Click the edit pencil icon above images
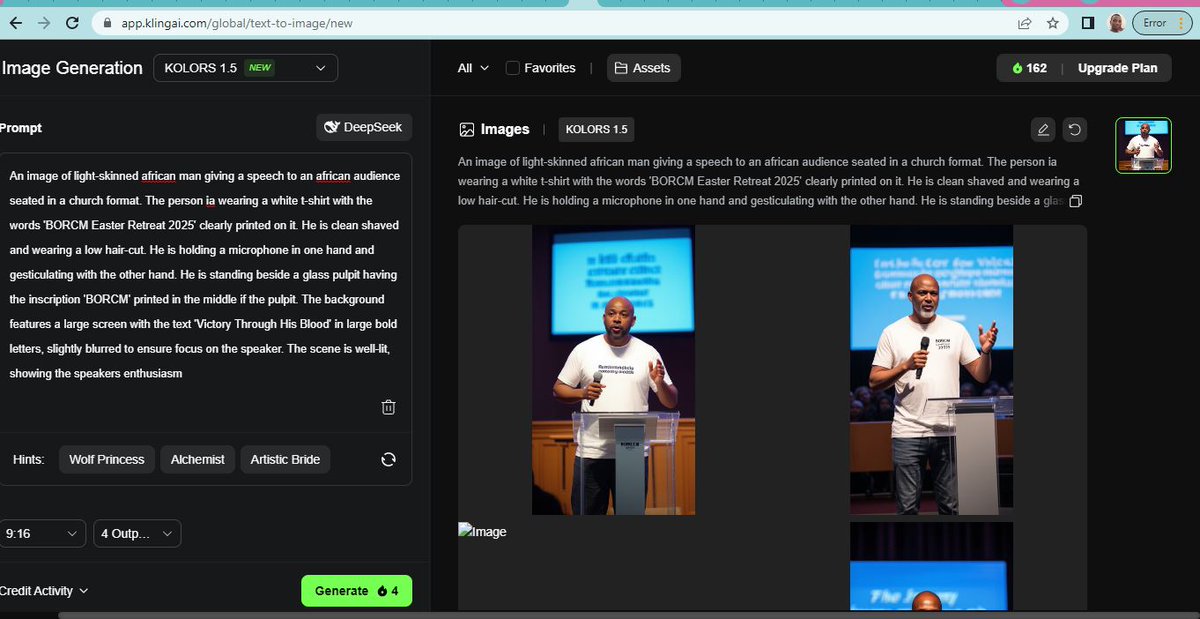This screenshot has width=1200, height=619. click(x=1043, y=129)
